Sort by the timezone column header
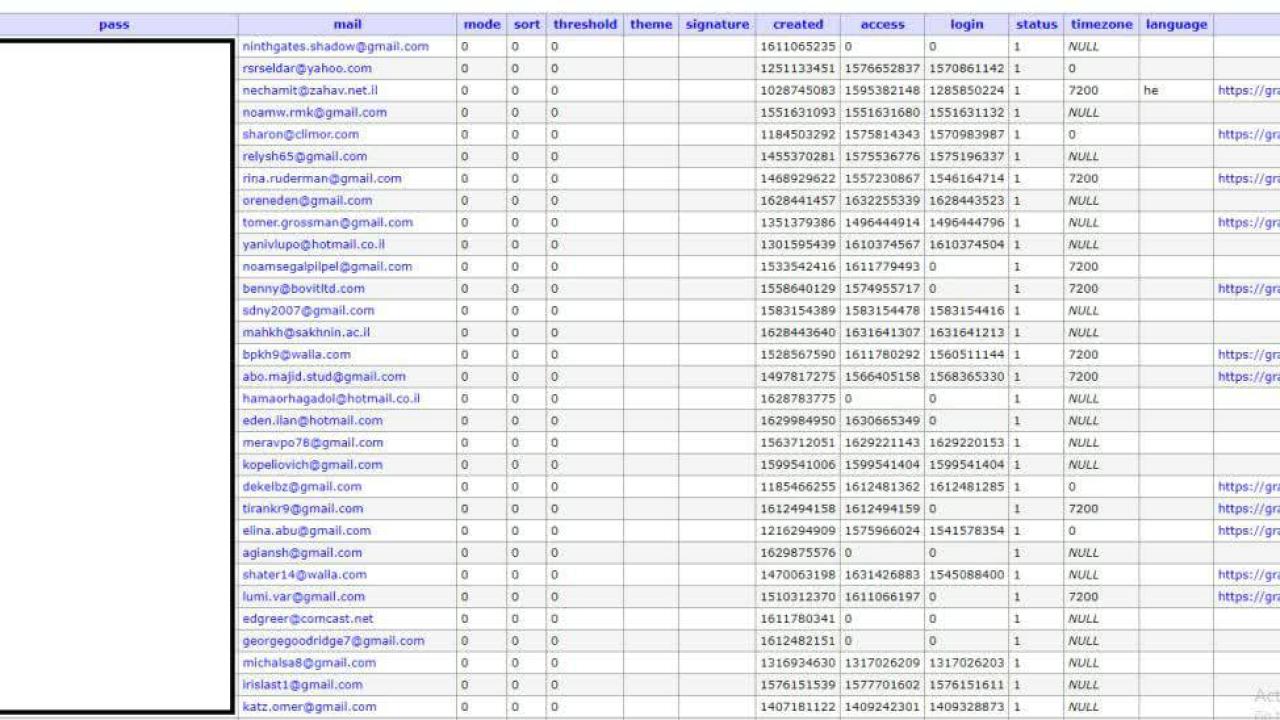The height and width of the screenshot is (720, 1280). [1101, 24]
